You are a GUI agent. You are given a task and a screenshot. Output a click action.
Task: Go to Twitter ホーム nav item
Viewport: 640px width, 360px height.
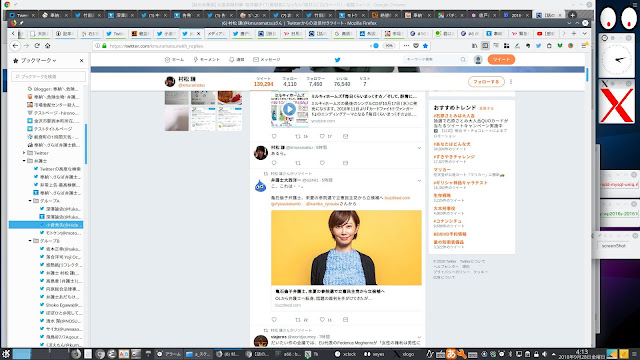pos(174,60)
